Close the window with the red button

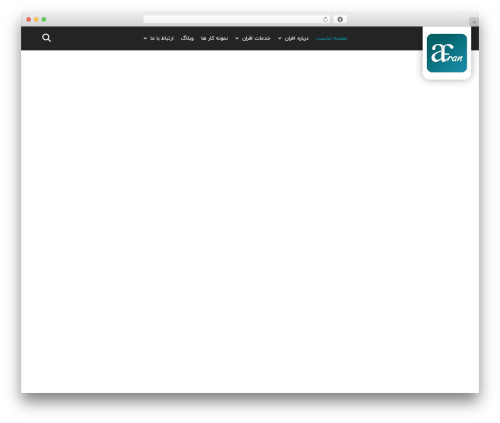pos(29,20)
